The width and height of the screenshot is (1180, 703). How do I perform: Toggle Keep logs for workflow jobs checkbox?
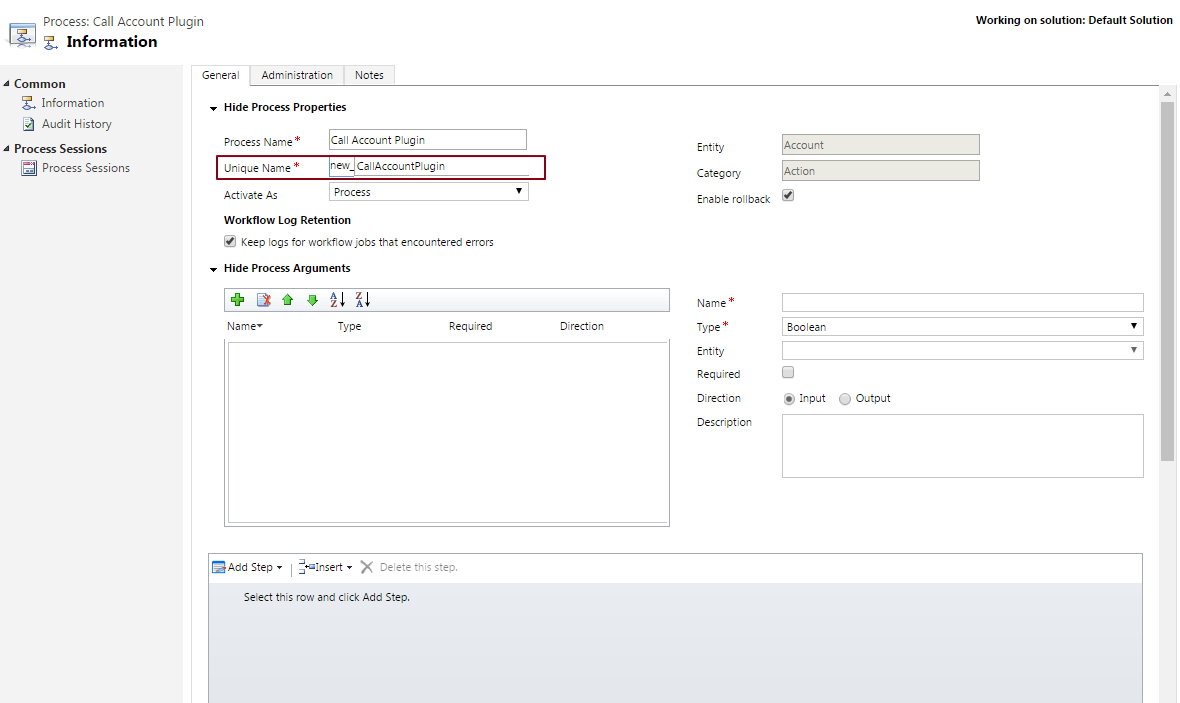(230, 241)
